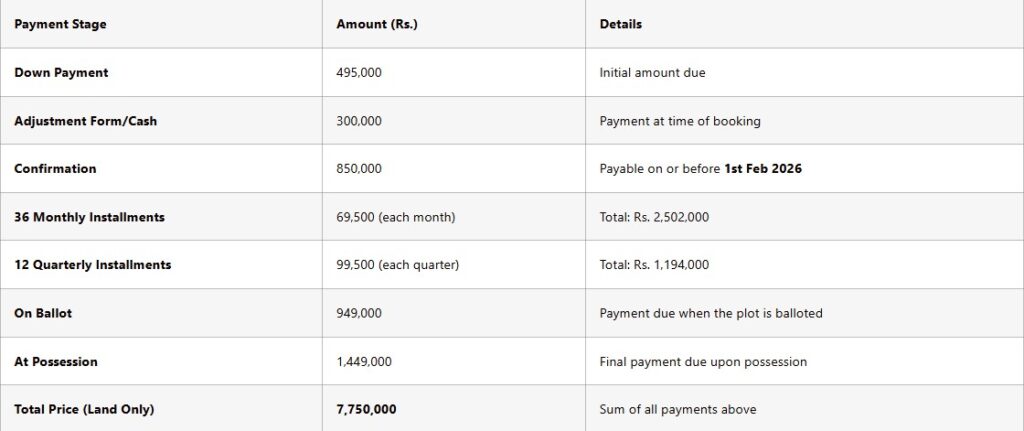Click the 99,500 (each quarter) cell

398,265
